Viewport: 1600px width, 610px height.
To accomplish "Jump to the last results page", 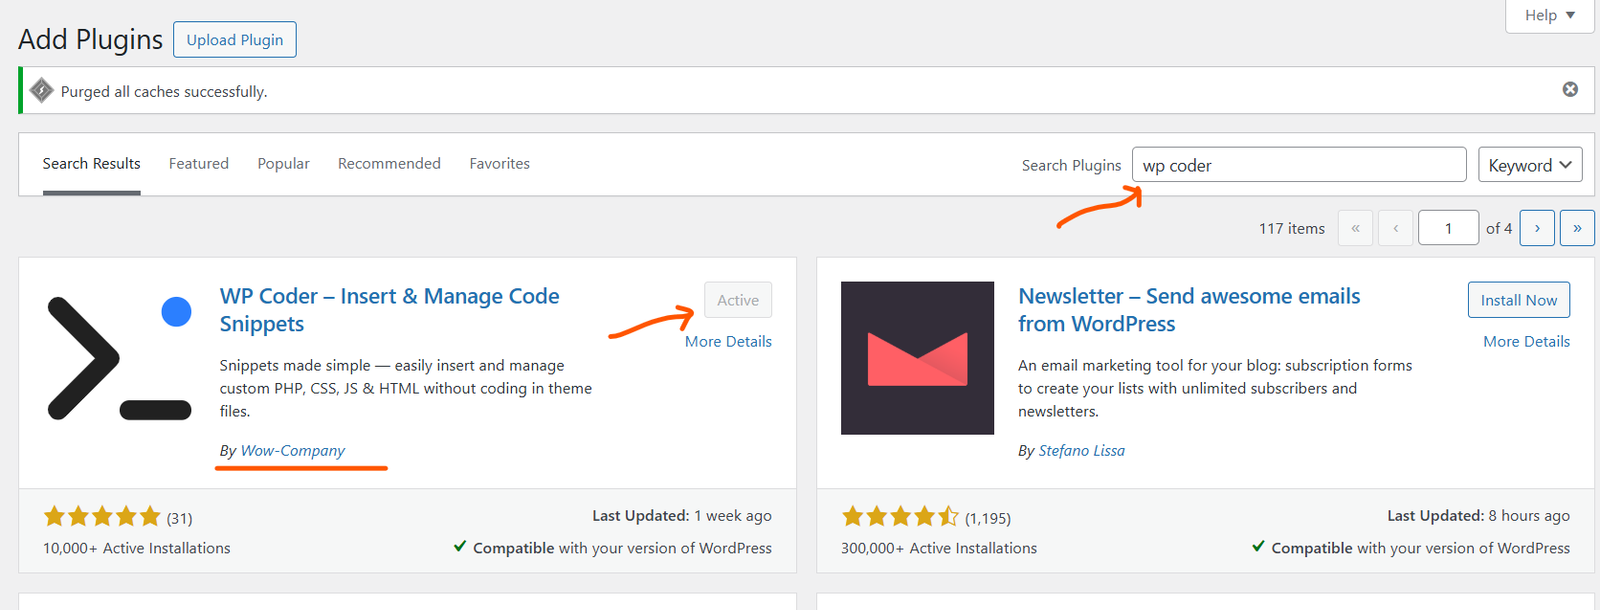I will [1577, 228].
